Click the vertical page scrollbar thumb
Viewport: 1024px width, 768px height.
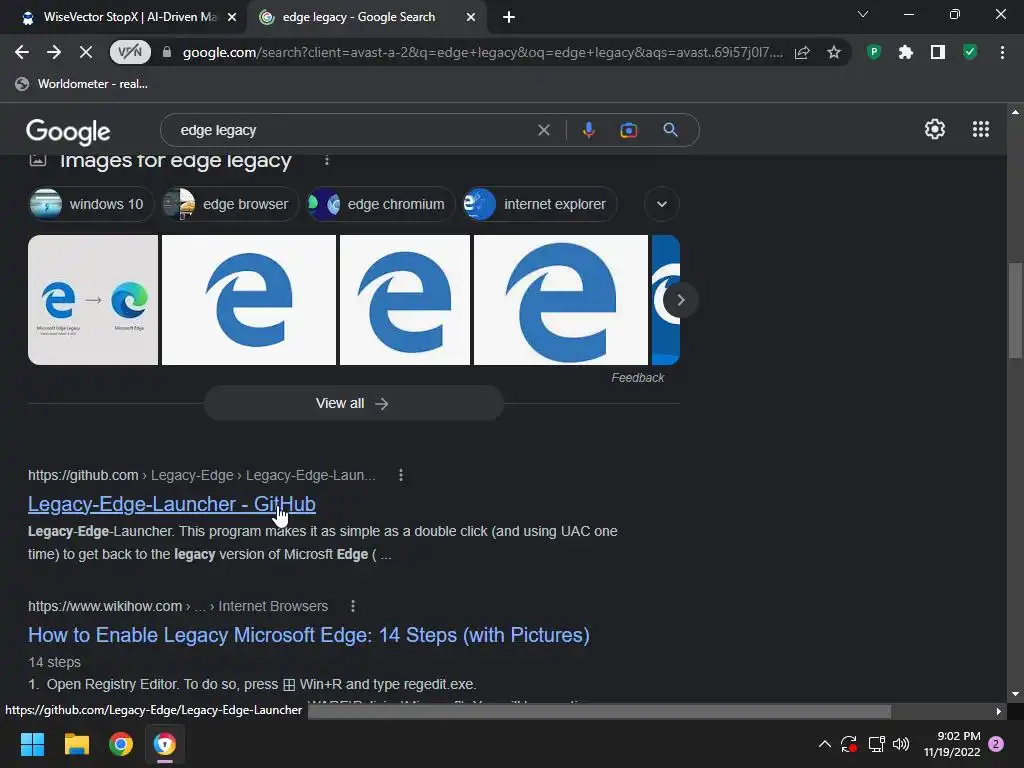[1014, 310]
